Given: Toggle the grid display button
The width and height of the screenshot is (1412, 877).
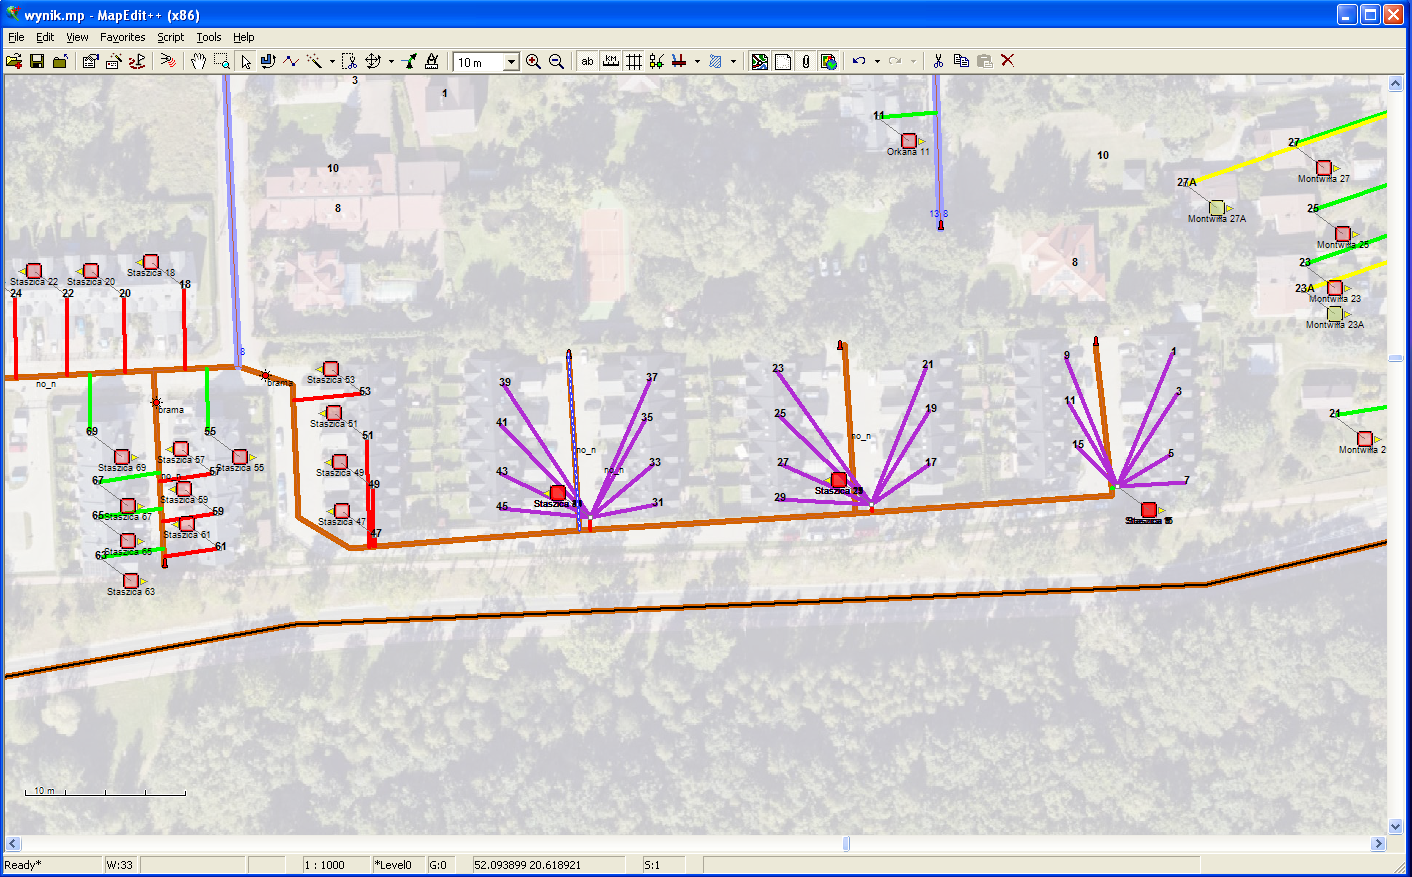Looking at the screenshot, I should 634,61.
